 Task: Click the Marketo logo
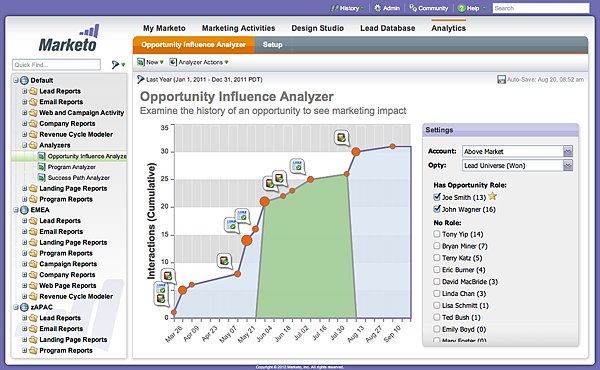69,39
